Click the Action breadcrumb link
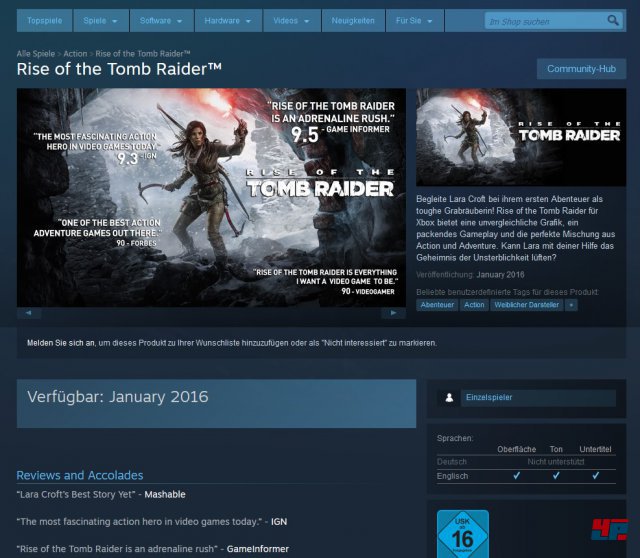Image resolution: width=640 pixels, height=558 pixels. (75, 53)
